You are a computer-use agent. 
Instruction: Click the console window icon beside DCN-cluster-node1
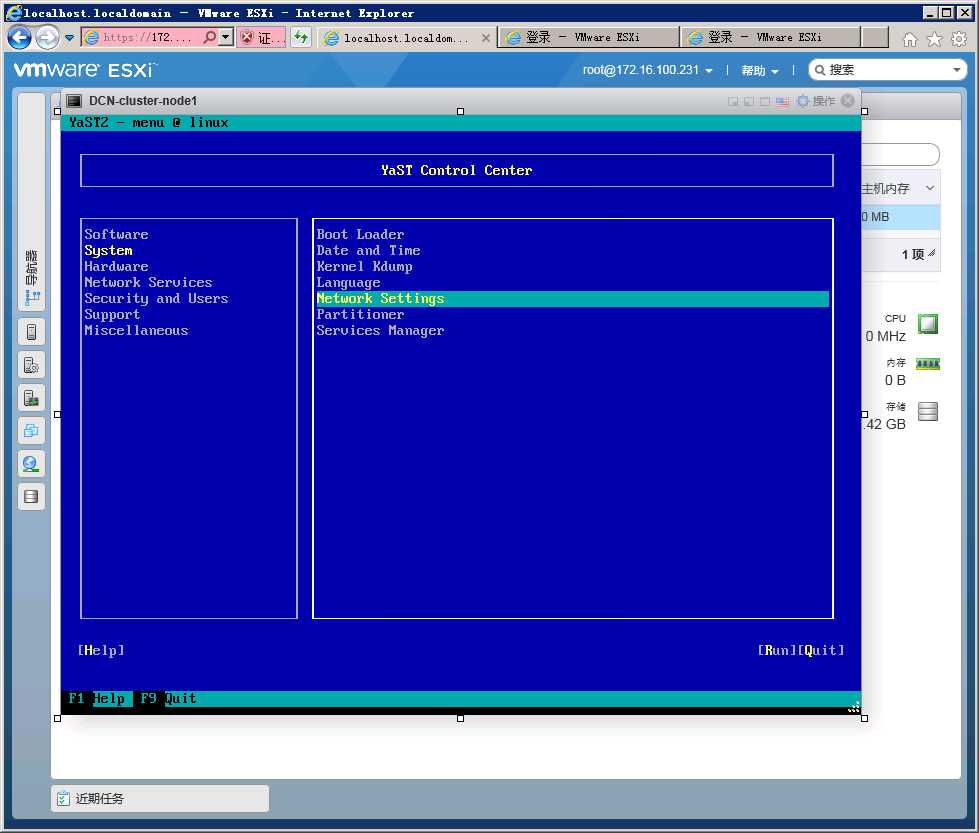pyautogui.click(x=74, y=101)
